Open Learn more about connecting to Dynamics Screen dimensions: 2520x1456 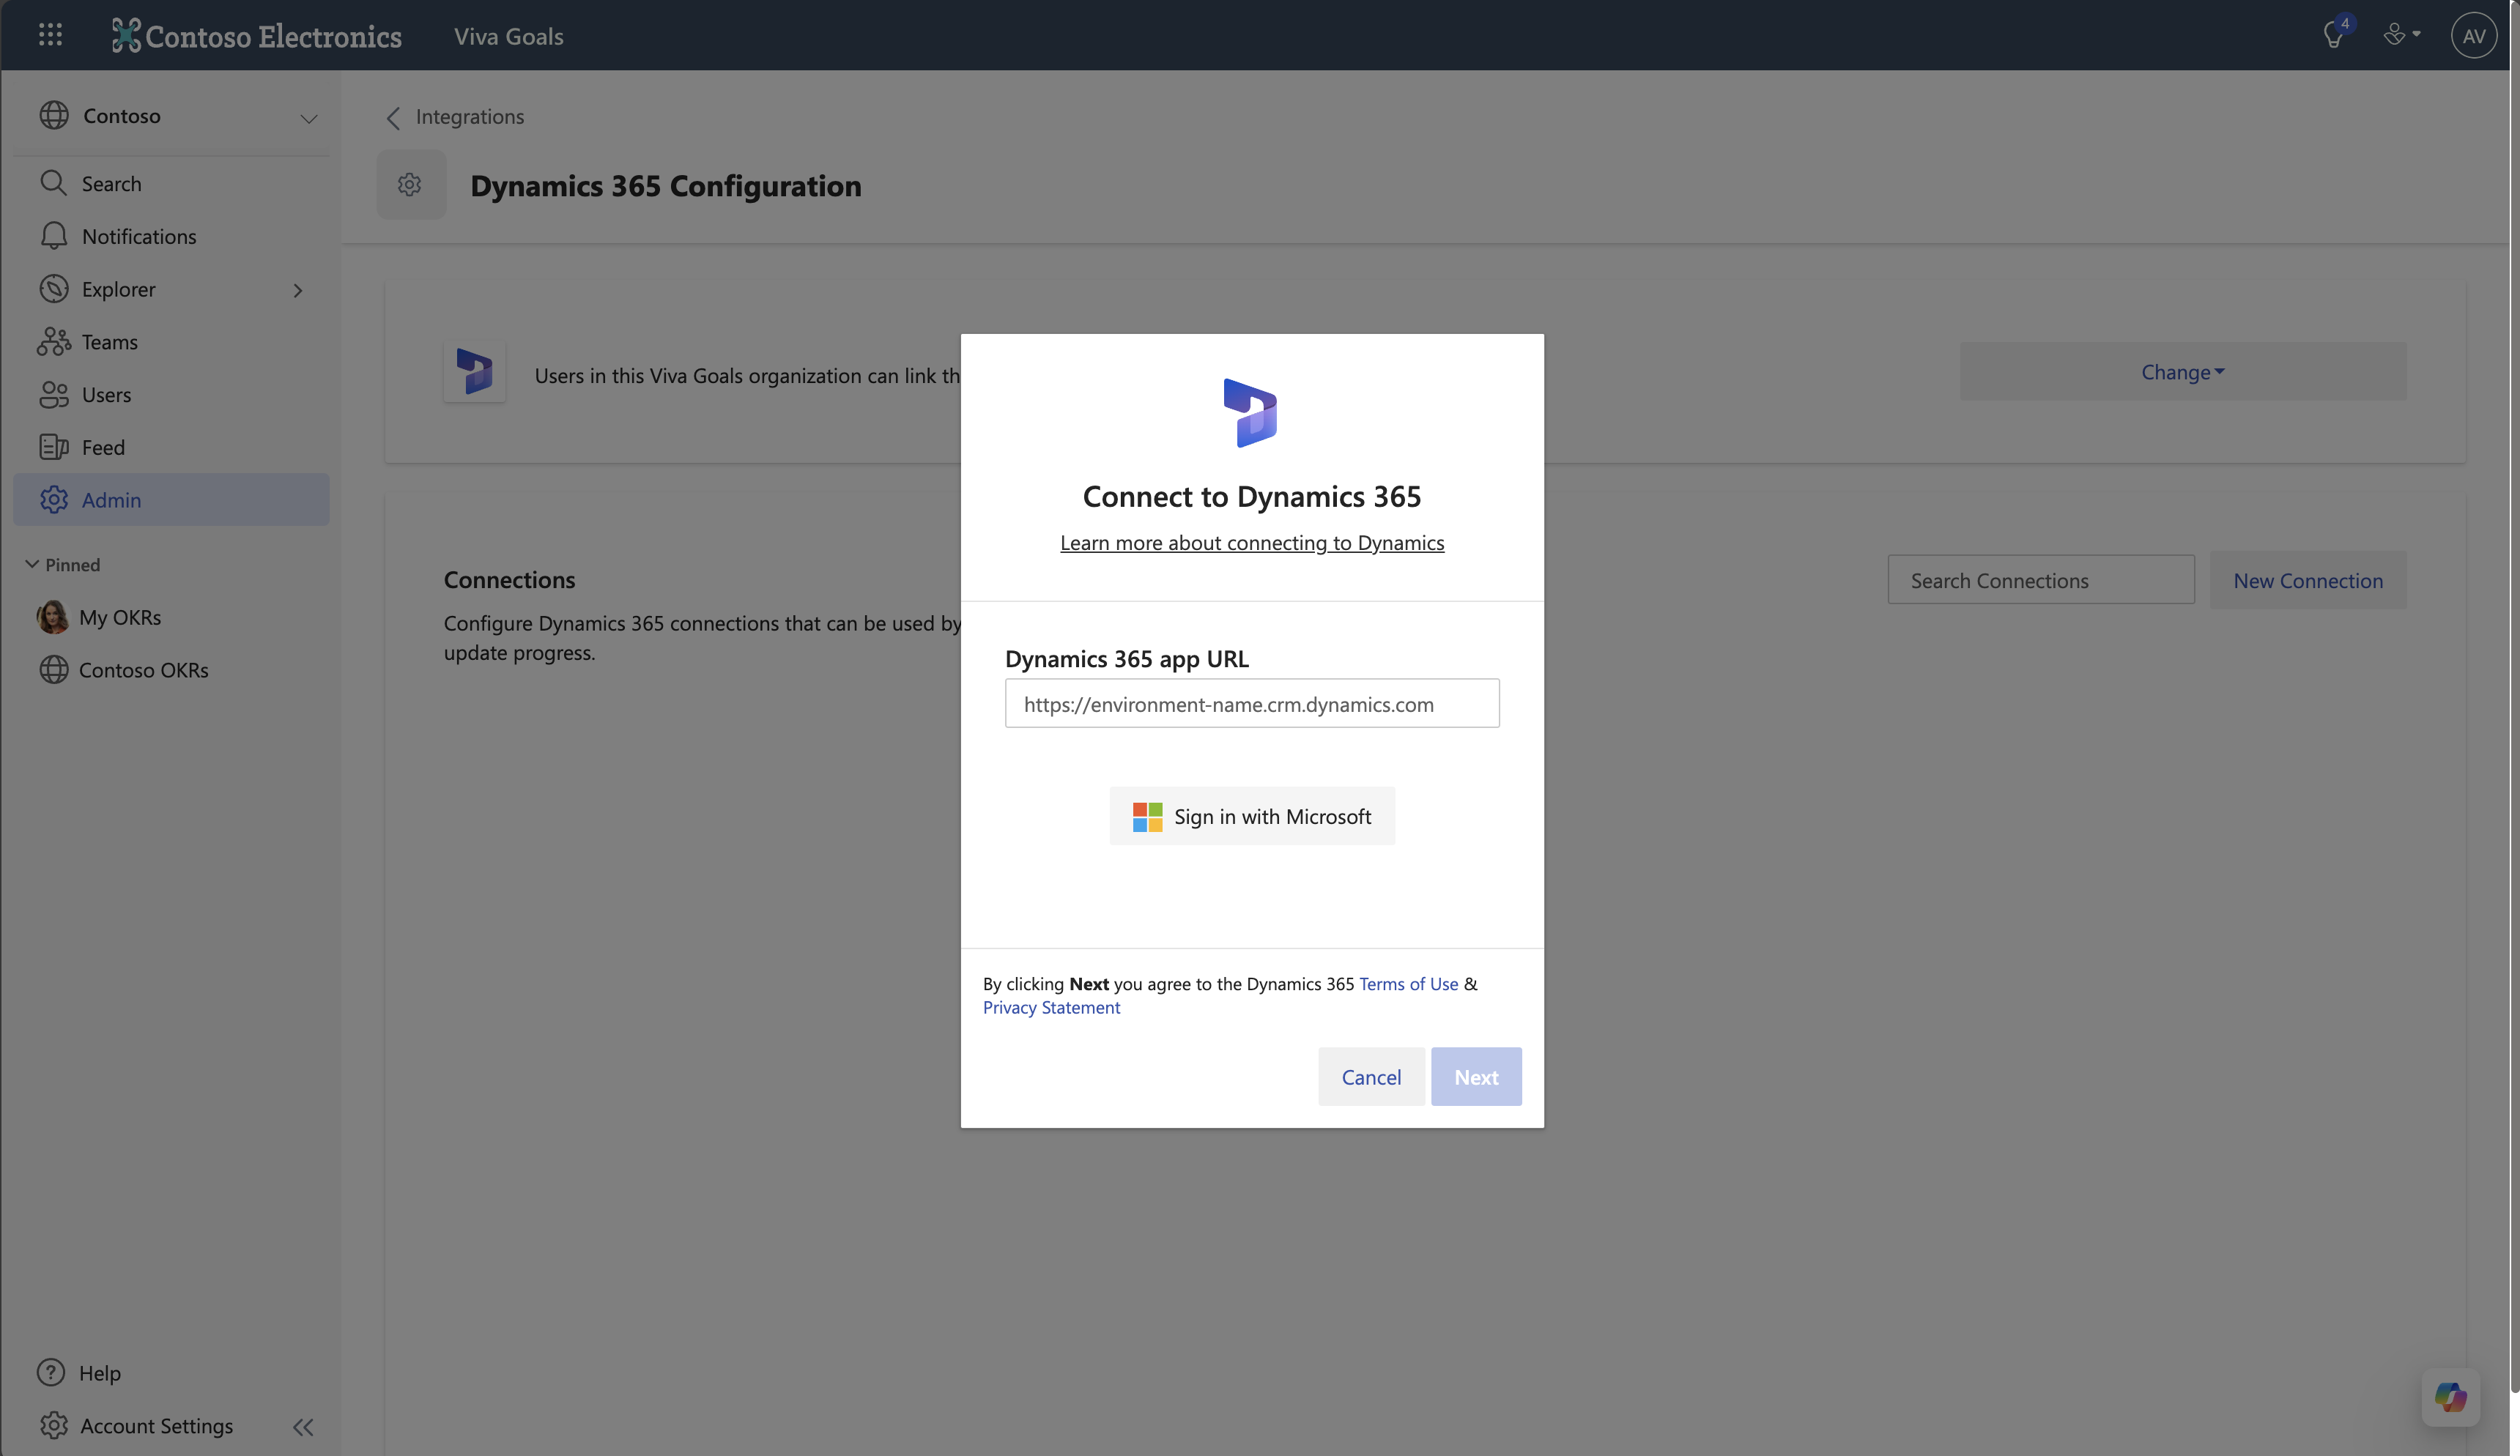click(x=1252, y=542)
